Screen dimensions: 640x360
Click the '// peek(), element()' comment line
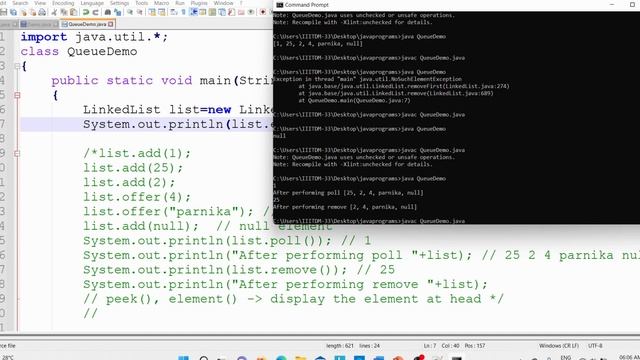[x=293, y=299]
